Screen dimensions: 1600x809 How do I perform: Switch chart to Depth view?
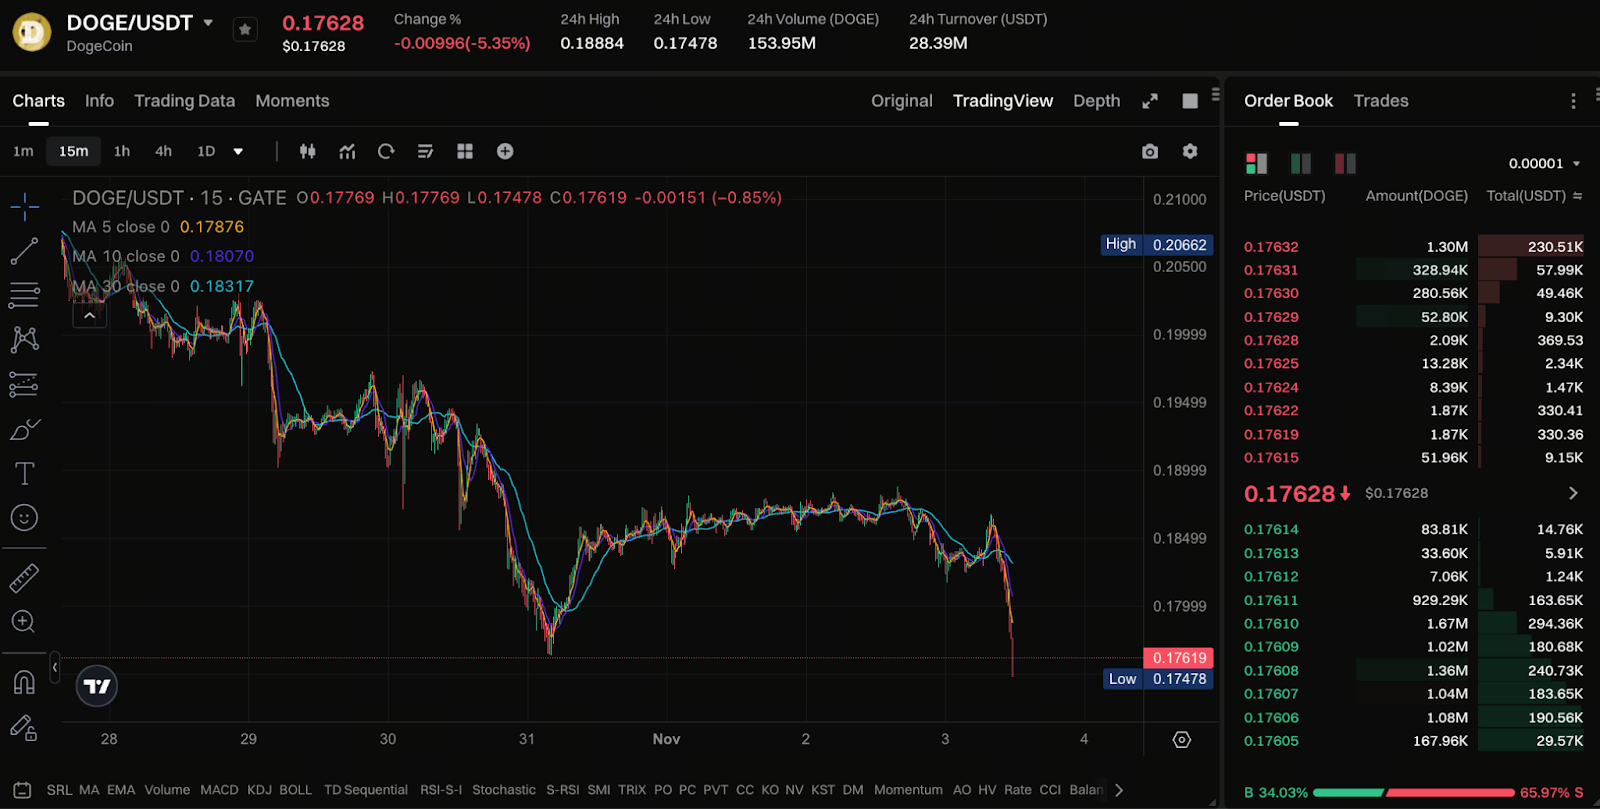(1096, 101)
